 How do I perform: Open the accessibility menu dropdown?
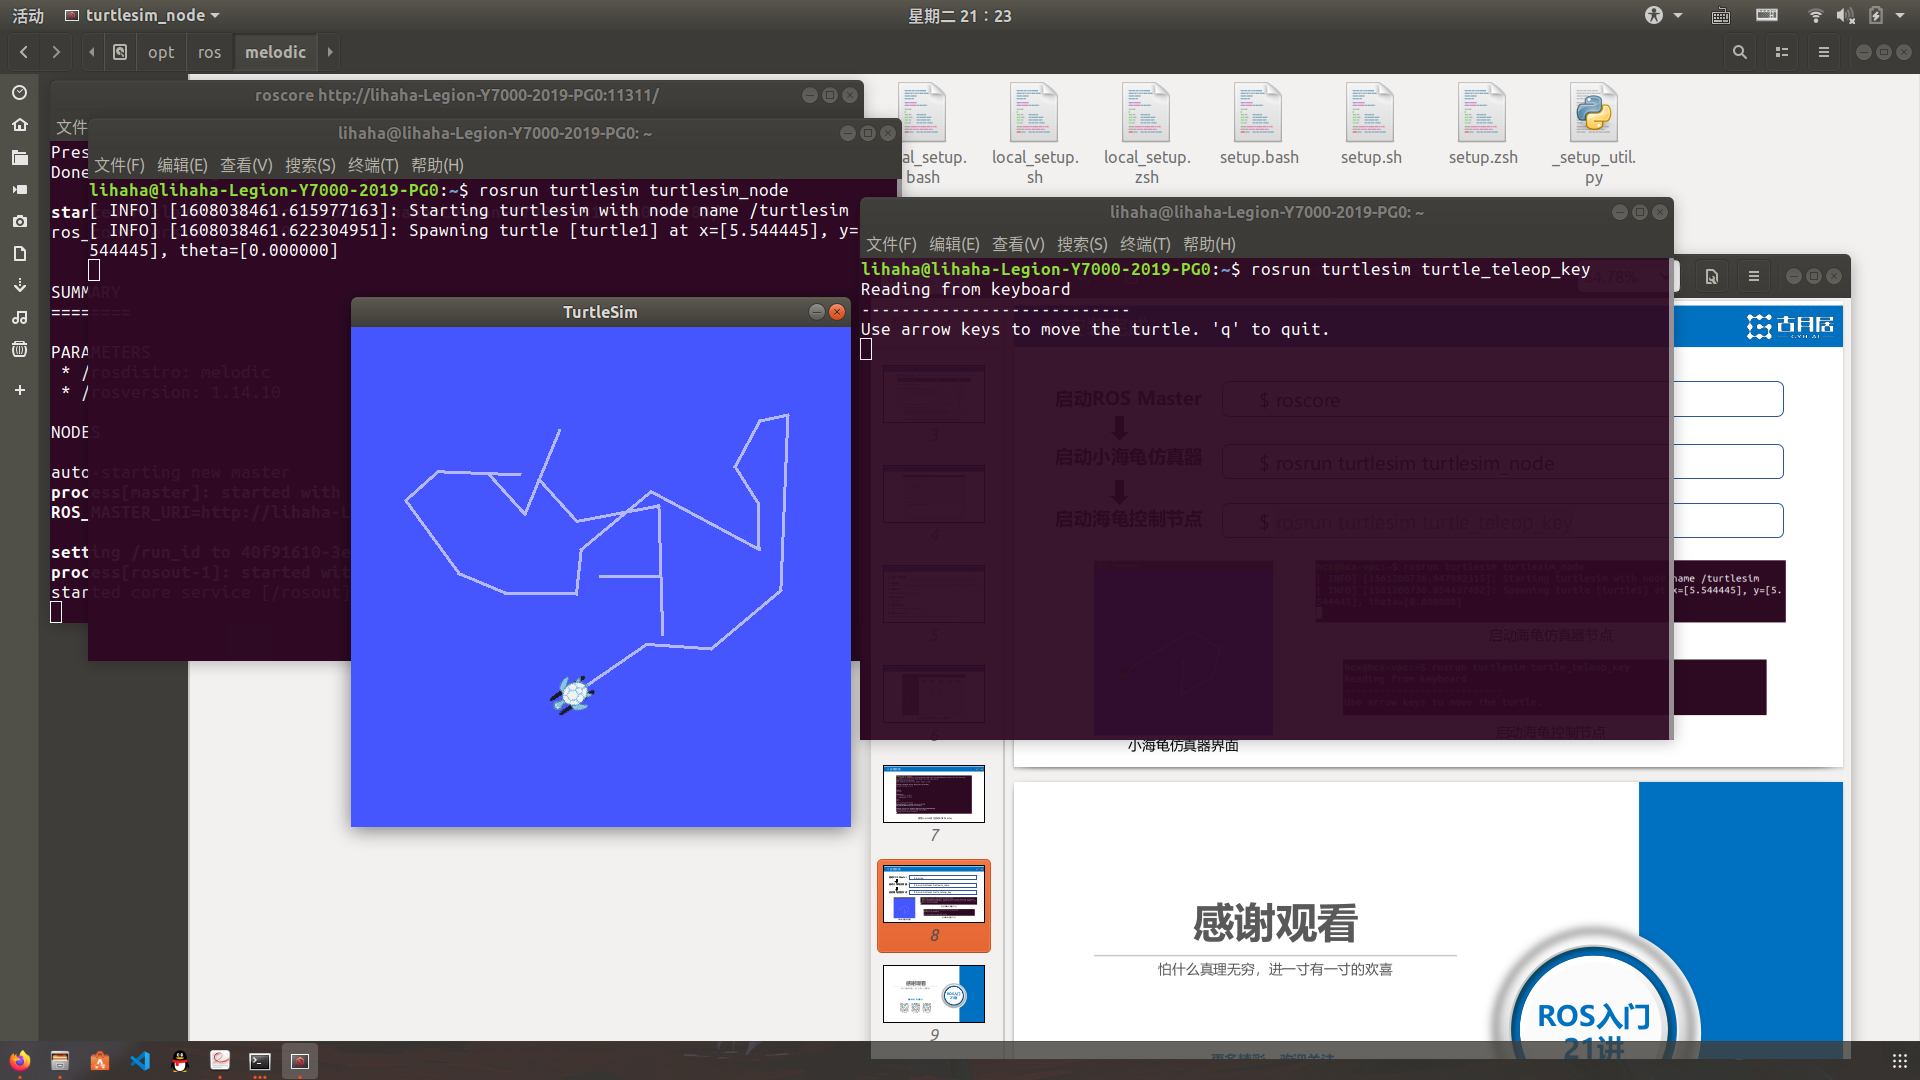1663,15
